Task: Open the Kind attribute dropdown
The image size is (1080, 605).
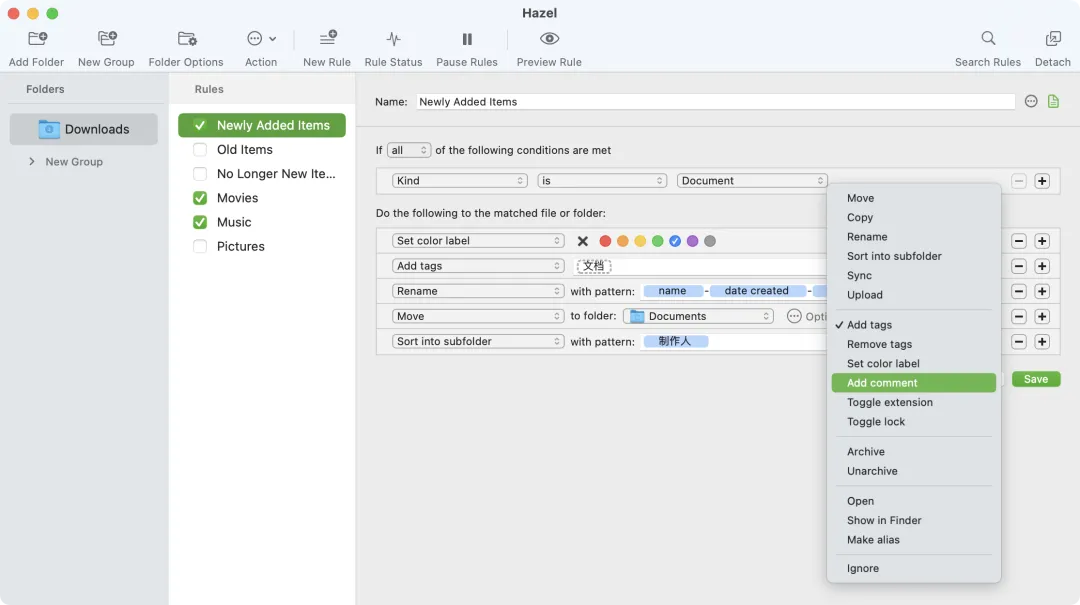Action: 459,181
